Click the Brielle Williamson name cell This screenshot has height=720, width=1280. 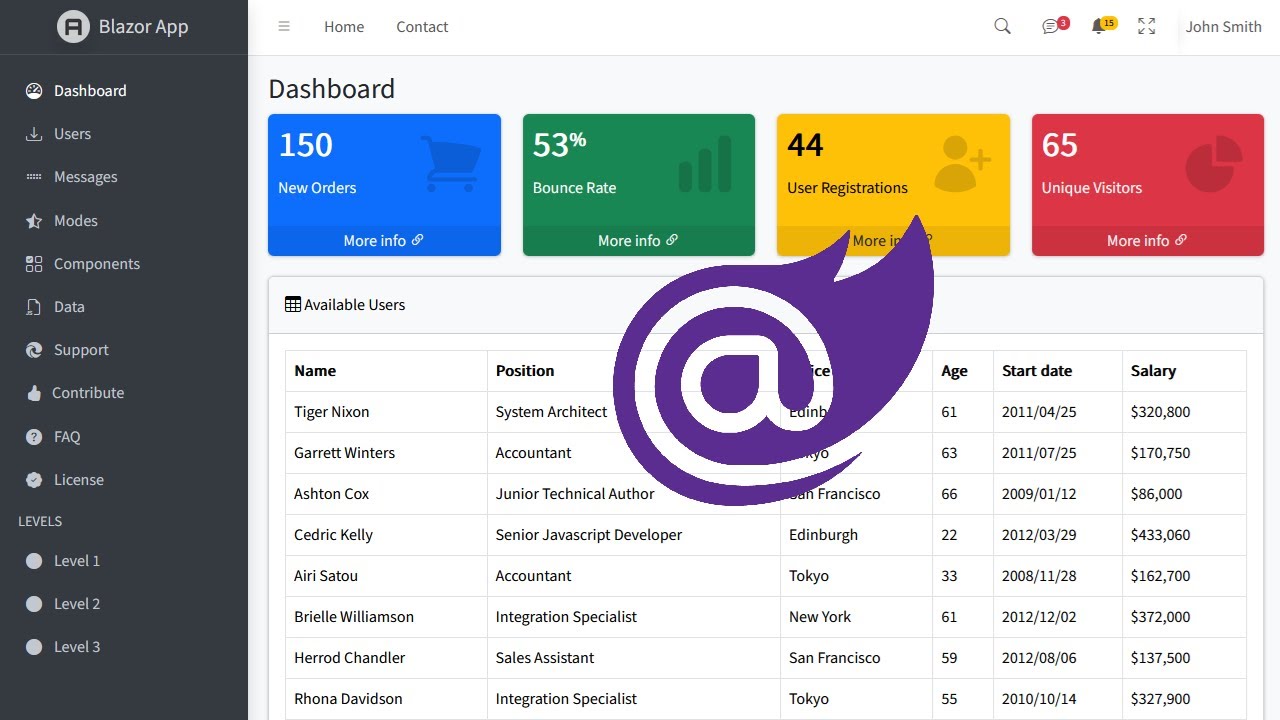click(386, 617)
